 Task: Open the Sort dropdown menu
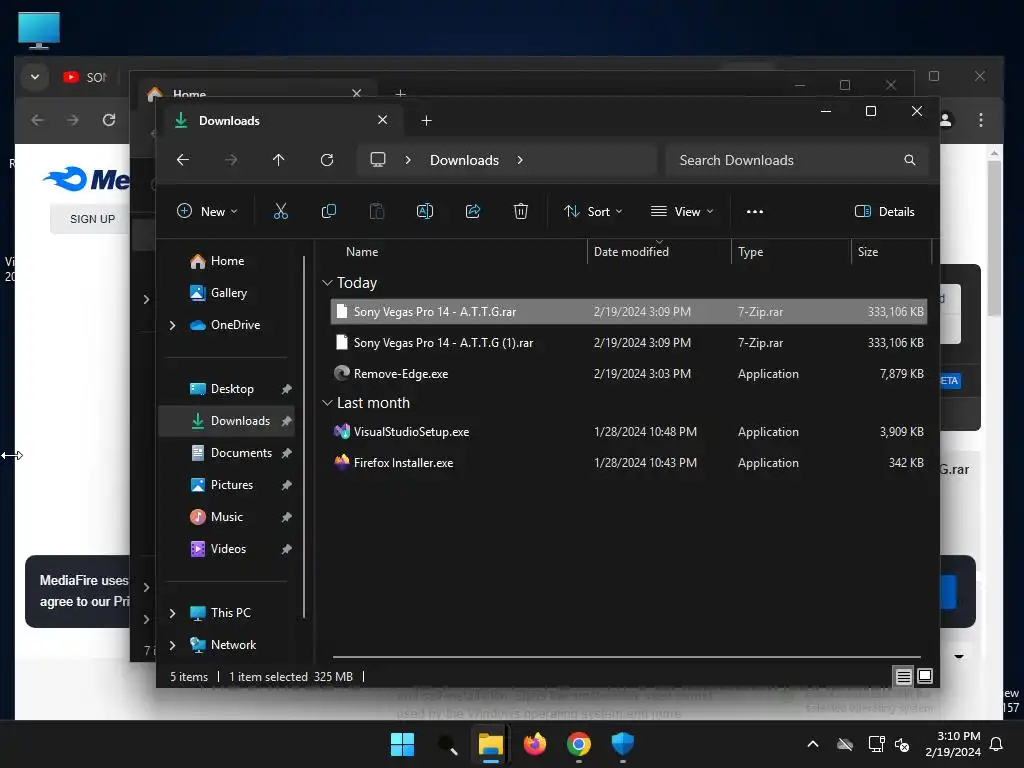pyautogui.click(x=593, y=211)
